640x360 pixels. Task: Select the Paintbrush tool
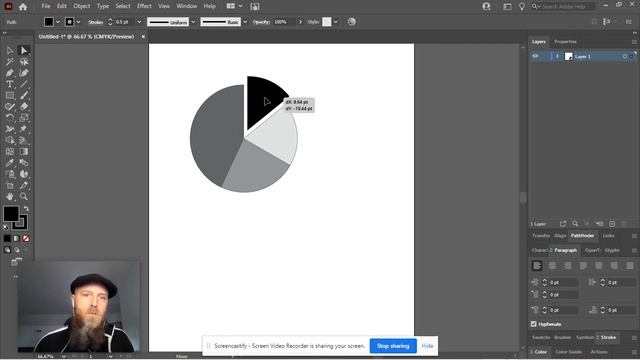pyautogui.click(x=24, y=96)
